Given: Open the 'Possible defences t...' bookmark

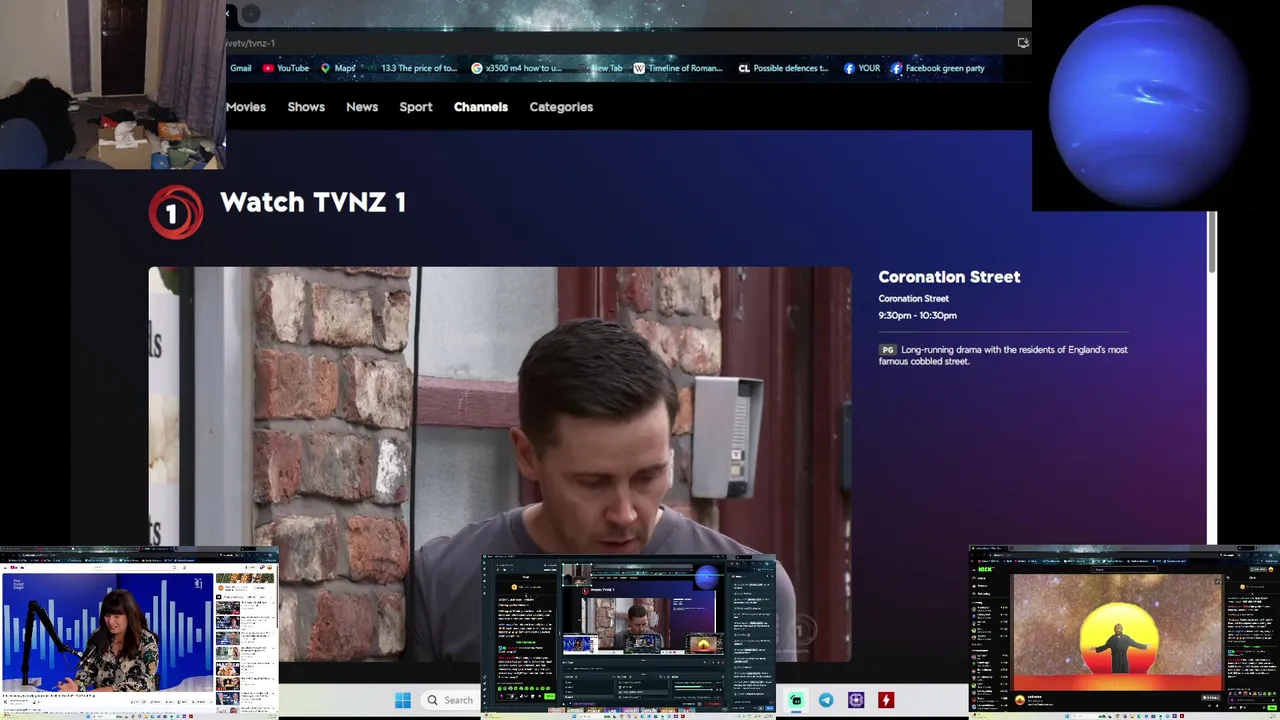Looking at the screenshot, I should point(783,68).
